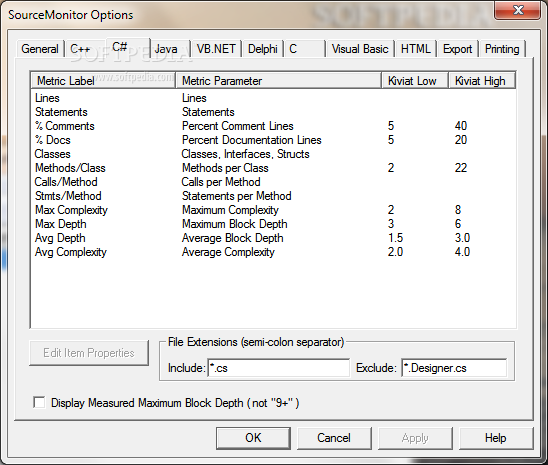
Task: Click 'Calls per Method' parameter text
Action: 221,182
